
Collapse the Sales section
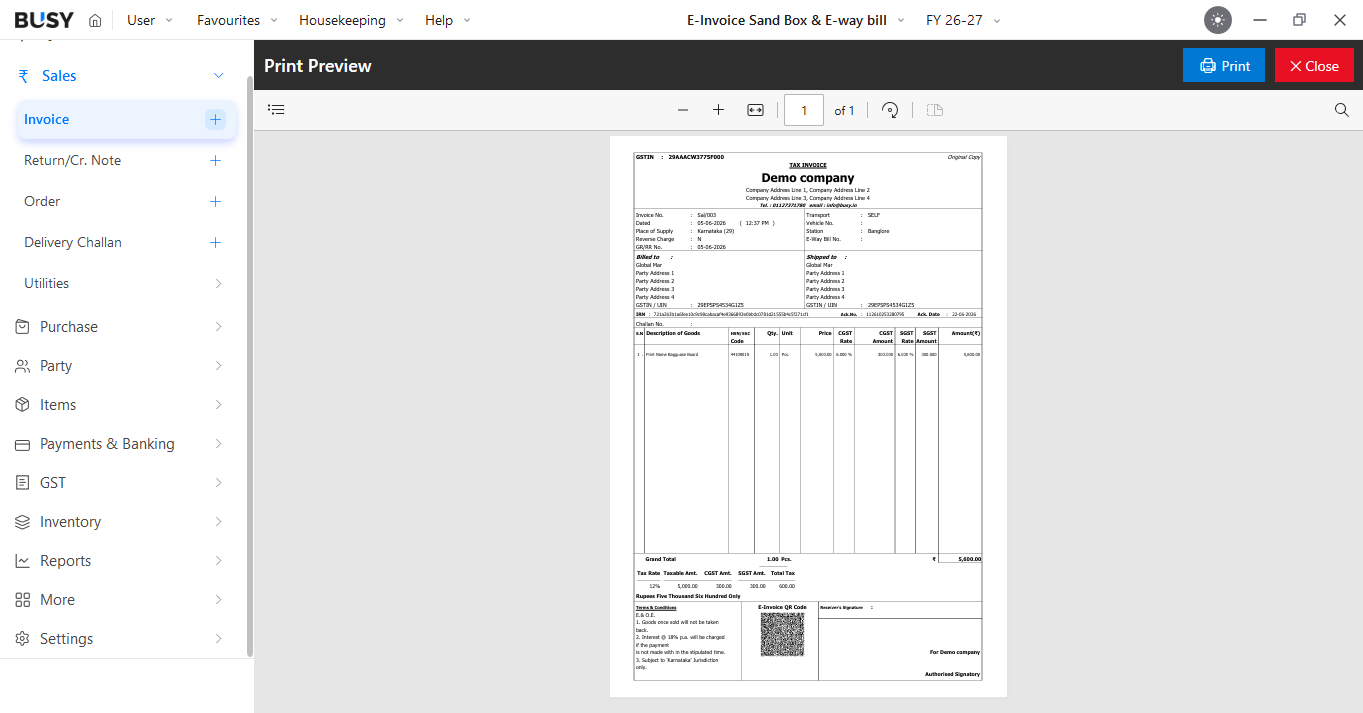(218, 76)
